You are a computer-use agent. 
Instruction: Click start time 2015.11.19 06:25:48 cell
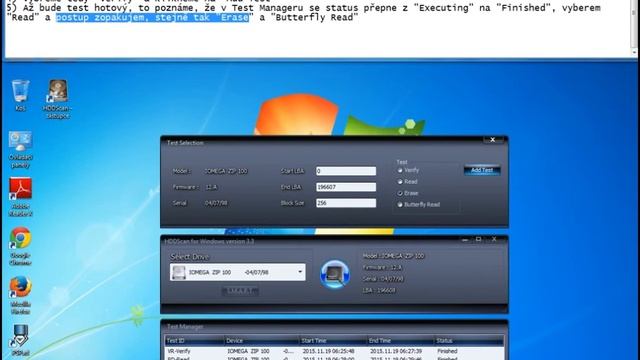coord(328,351)
